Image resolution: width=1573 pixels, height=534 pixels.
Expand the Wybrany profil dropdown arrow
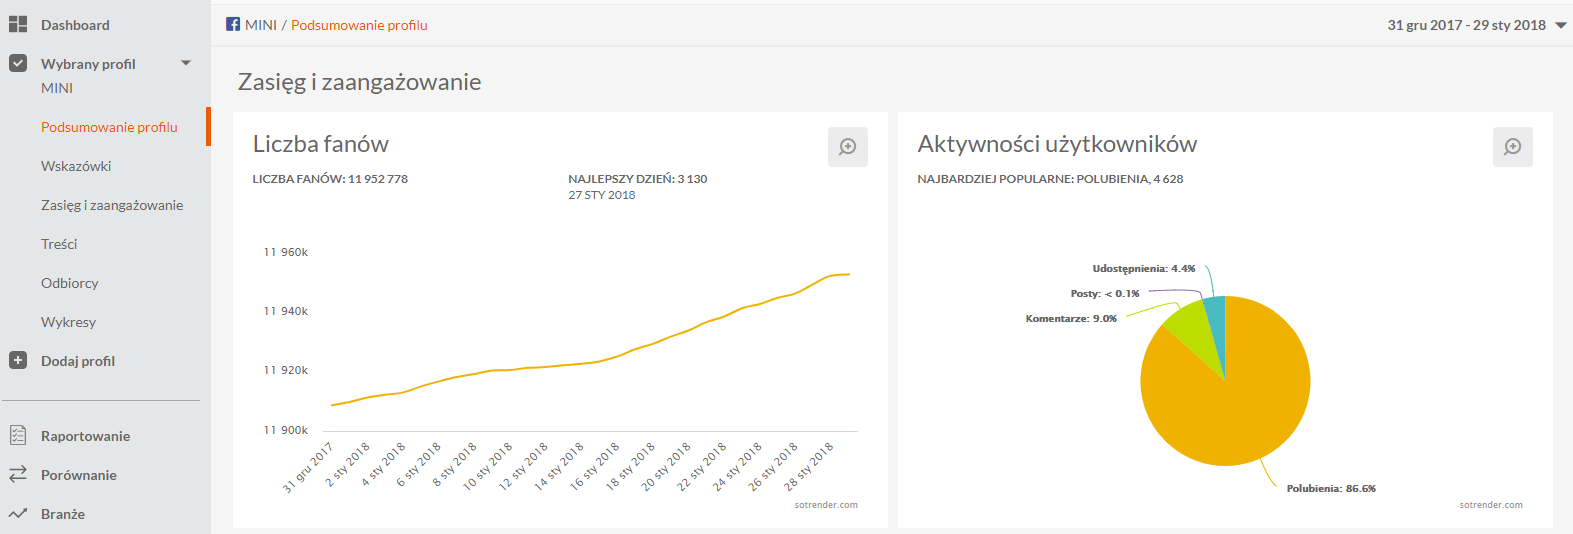click(185, 64)
